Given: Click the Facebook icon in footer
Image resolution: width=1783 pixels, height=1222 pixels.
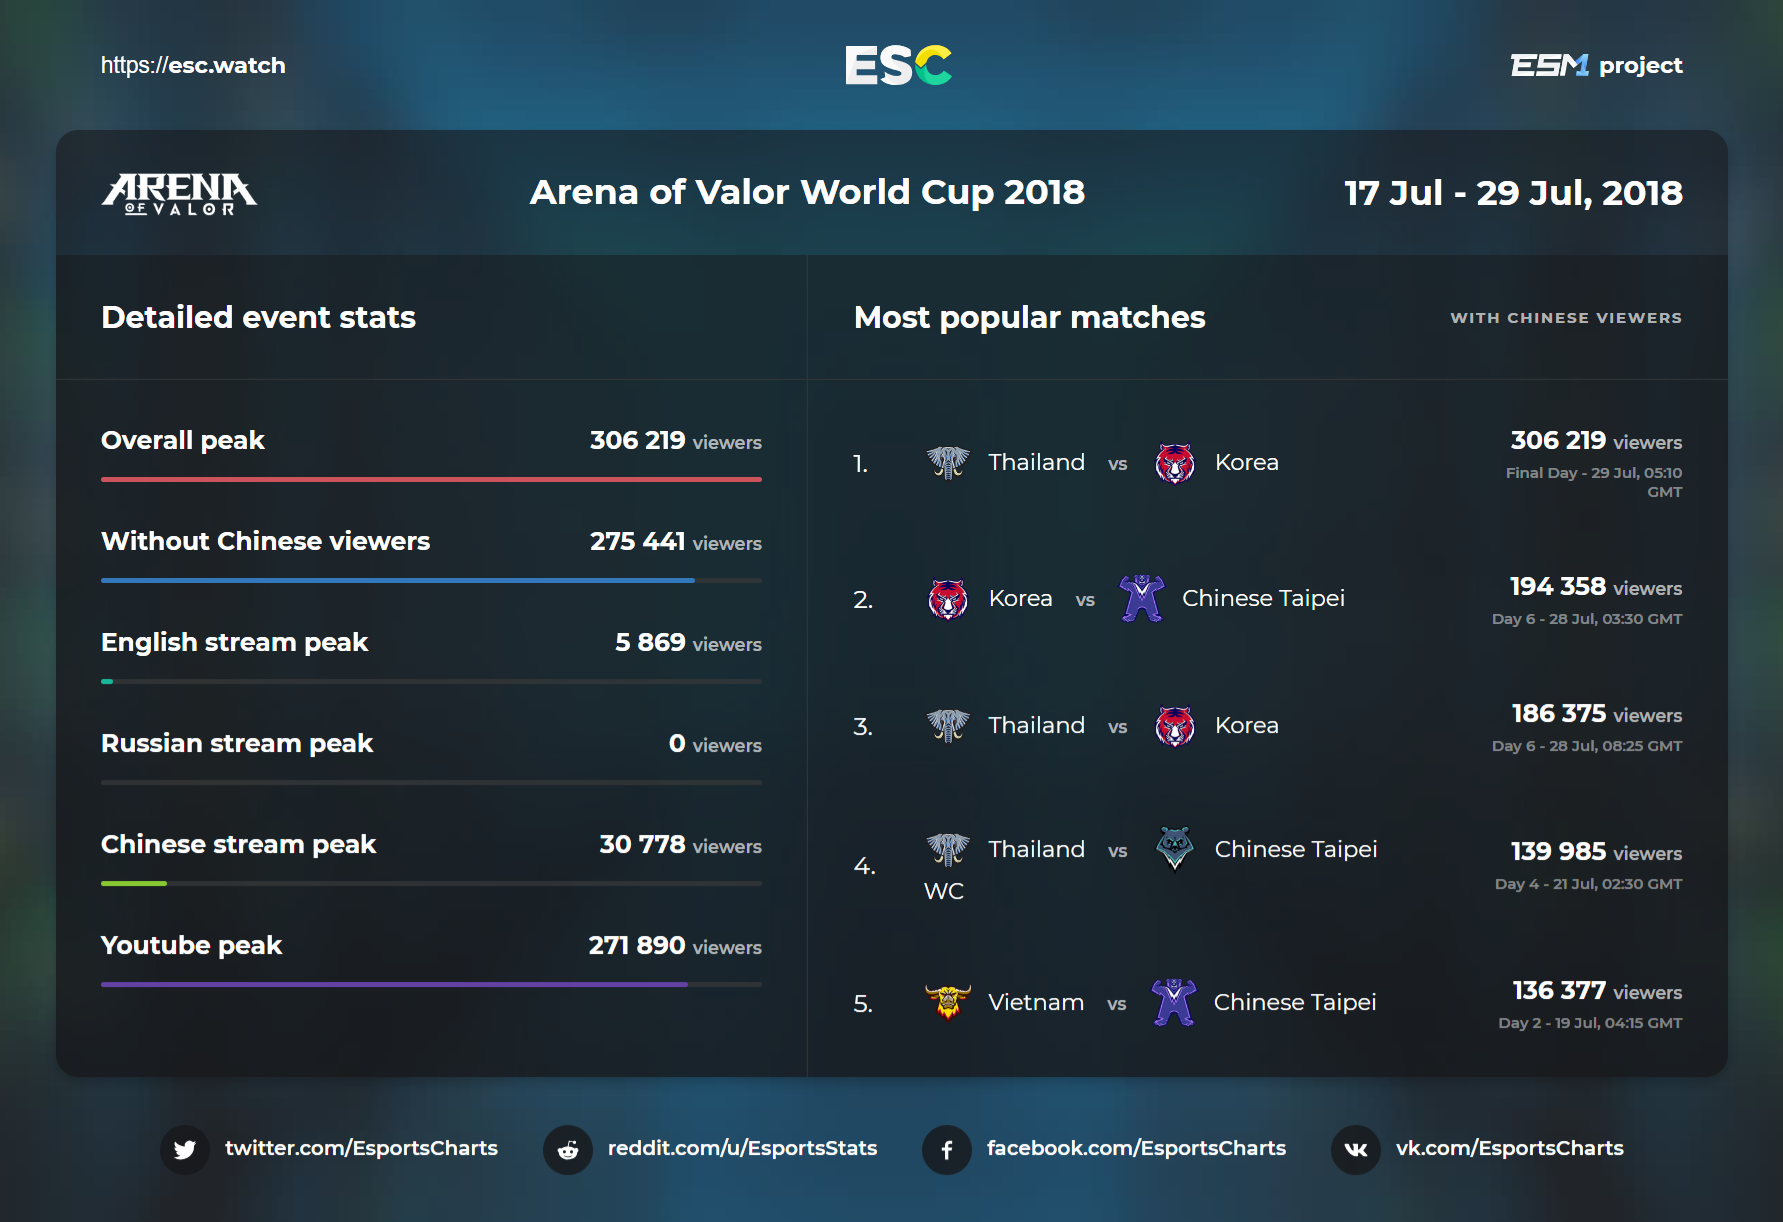Looking at the screenshot, I should (947, 1150).
